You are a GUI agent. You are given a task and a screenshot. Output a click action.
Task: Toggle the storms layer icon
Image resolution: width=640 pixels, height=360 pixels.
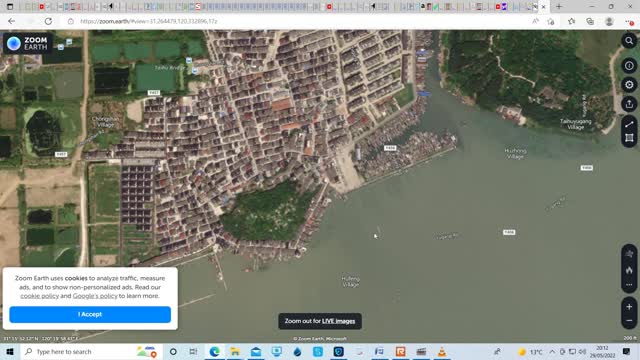click(629, 254)
